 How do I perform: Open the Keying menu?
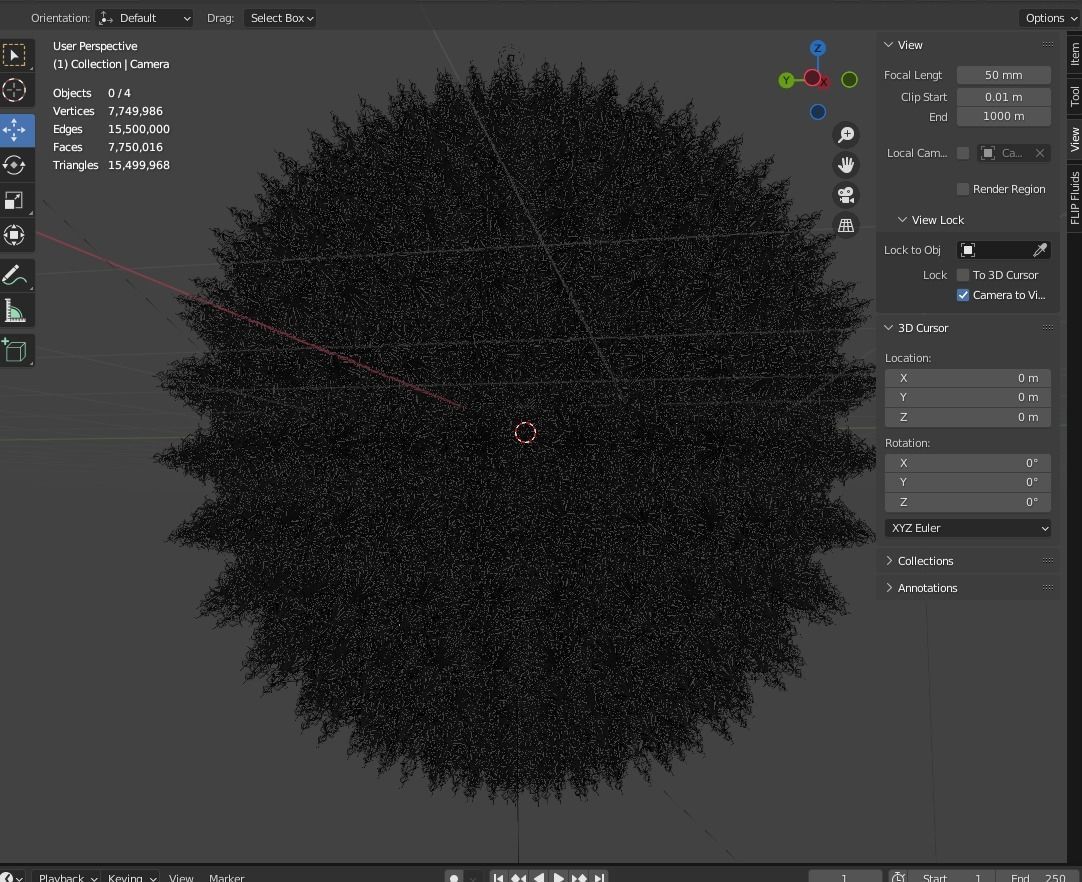tap(131, 878)
